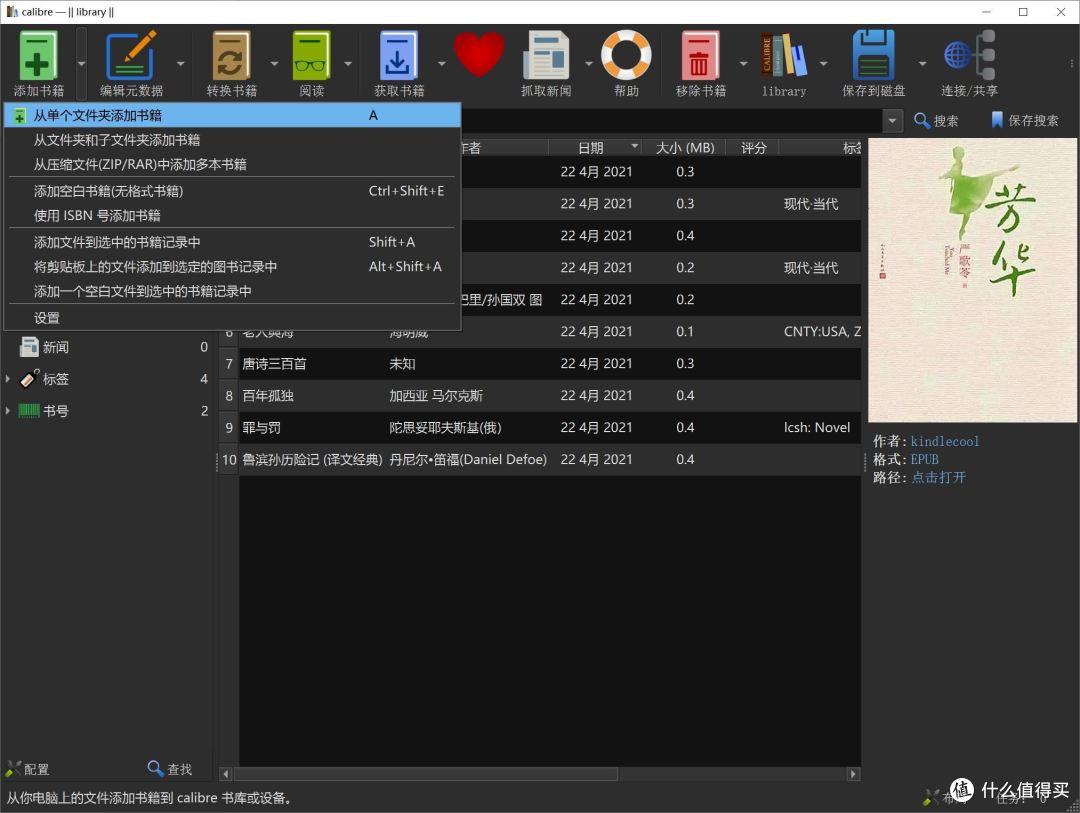This screenshot has height=813, width=1080.
Task: Click the Tags (标签) category icon
Action: pyautogui.click(x=29, y=378)
